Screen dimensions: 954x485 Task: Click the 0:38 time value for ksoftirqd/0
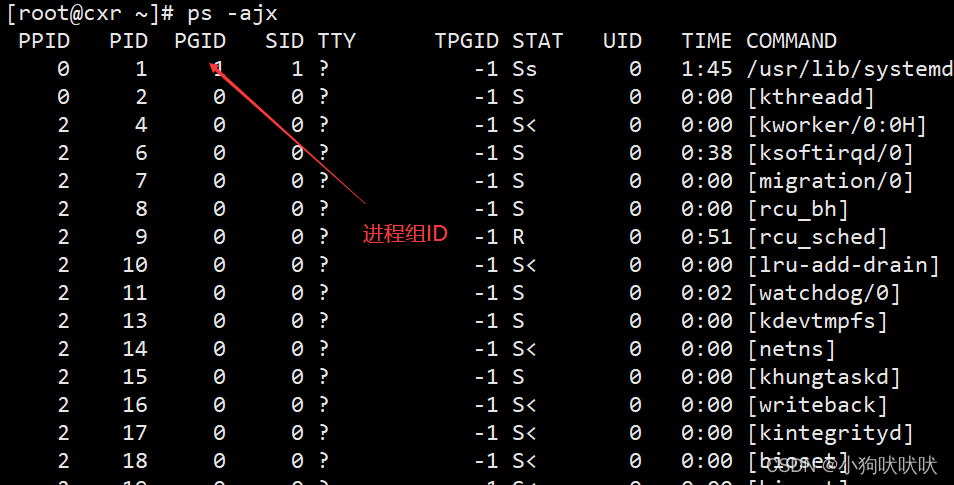[706, 153]
